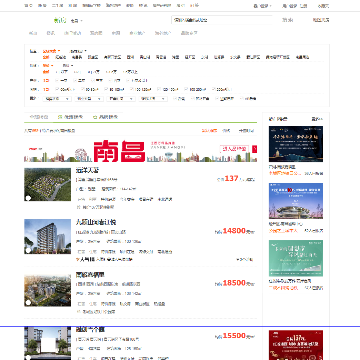Open the gateway thumbnail of the 15500 listing
The height and width of the screenshot is (360, 360).
click(47, 343)
